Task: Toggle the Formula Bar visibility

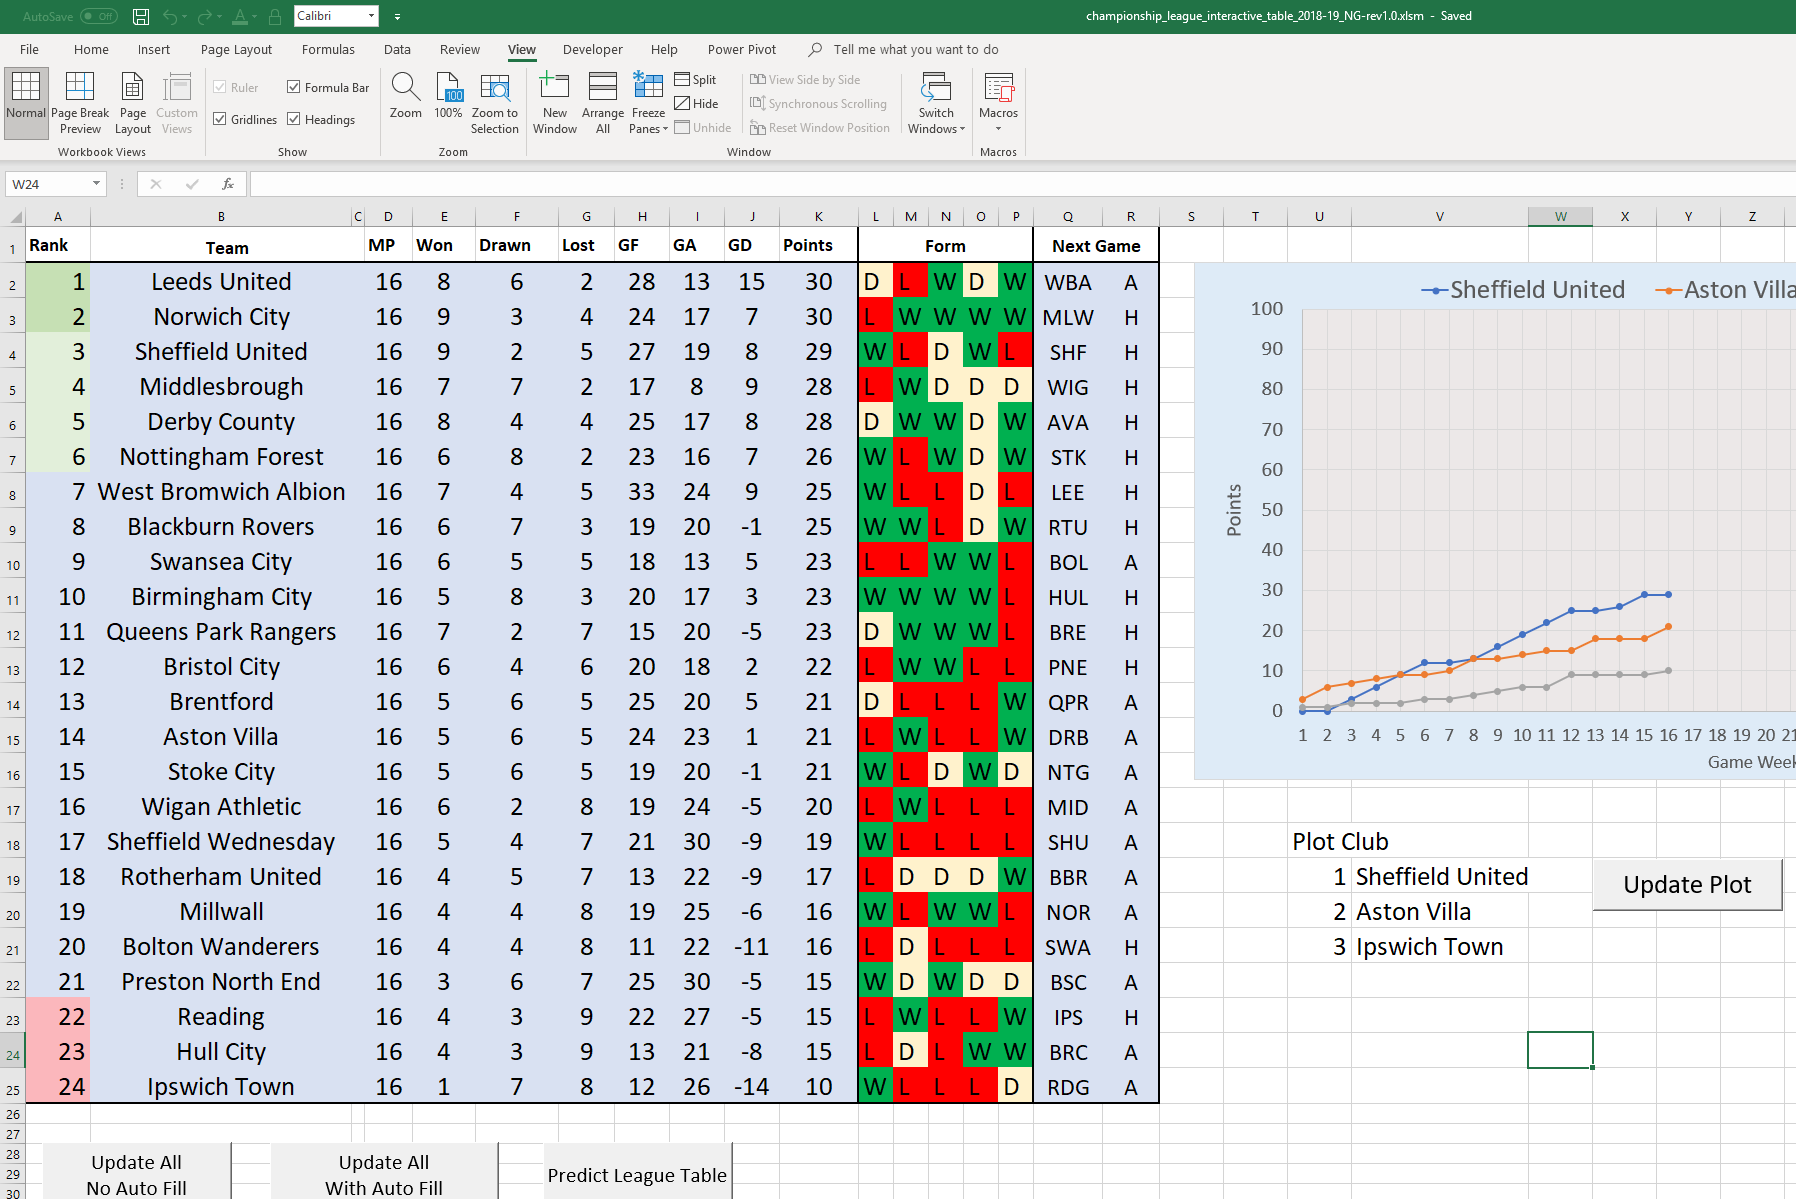Action: click(x=294, y=87)
